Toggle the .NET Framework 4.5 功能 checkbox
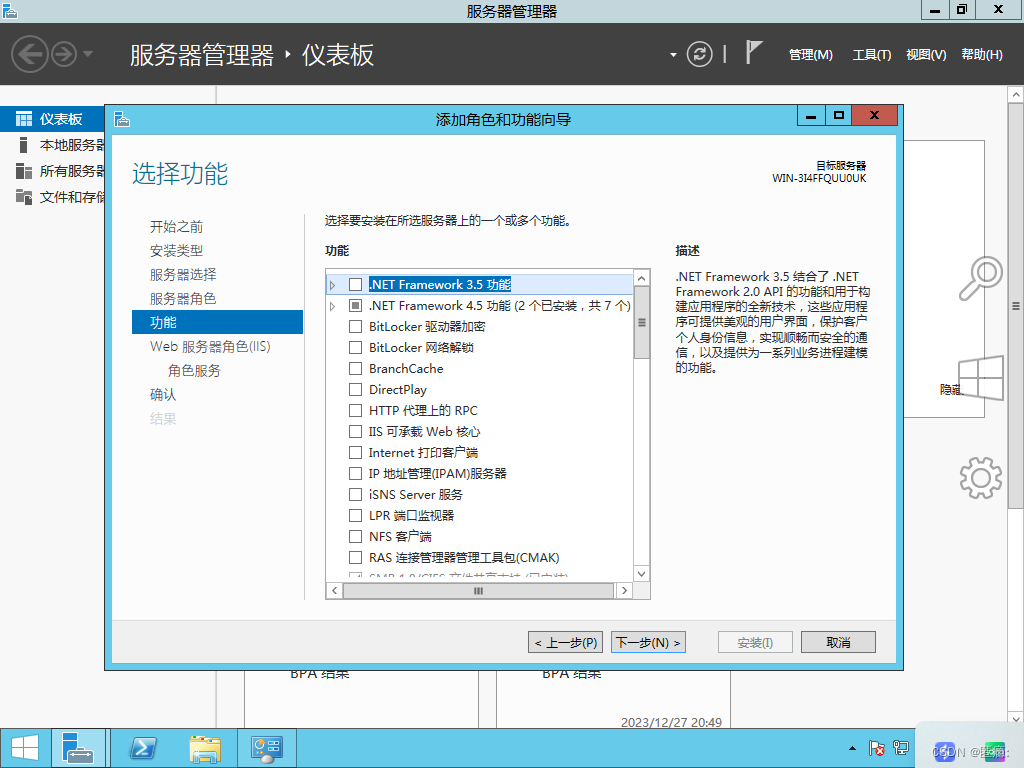Screen dimensions: 1024x768 click(x=355, y=306)
